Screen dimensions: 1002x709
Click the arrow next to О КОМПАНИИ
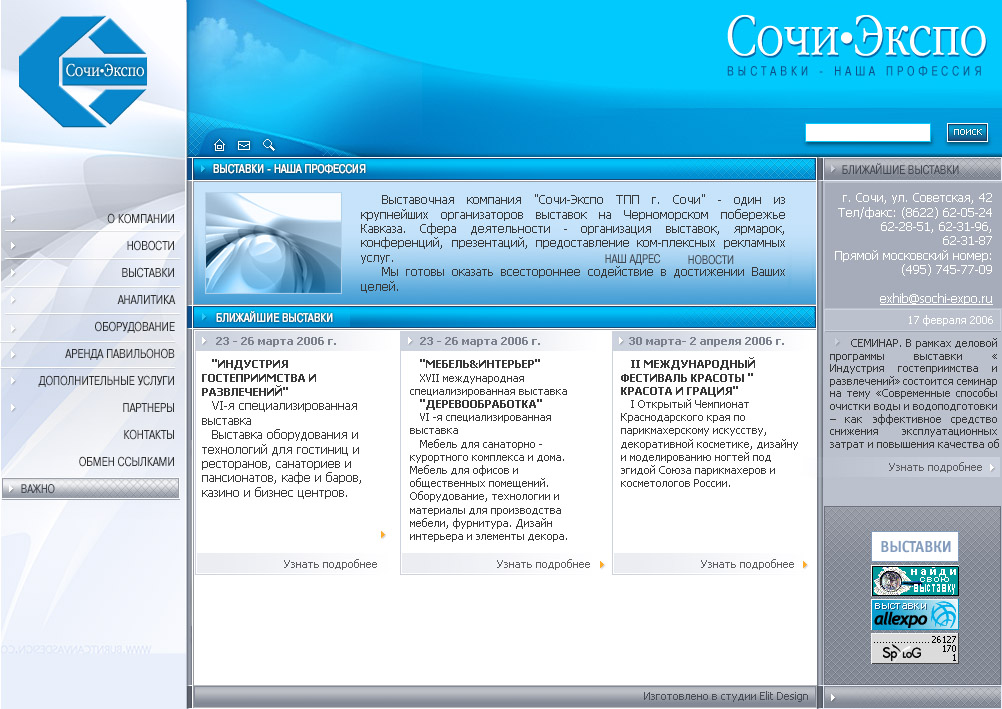click(x=13, y=219)
